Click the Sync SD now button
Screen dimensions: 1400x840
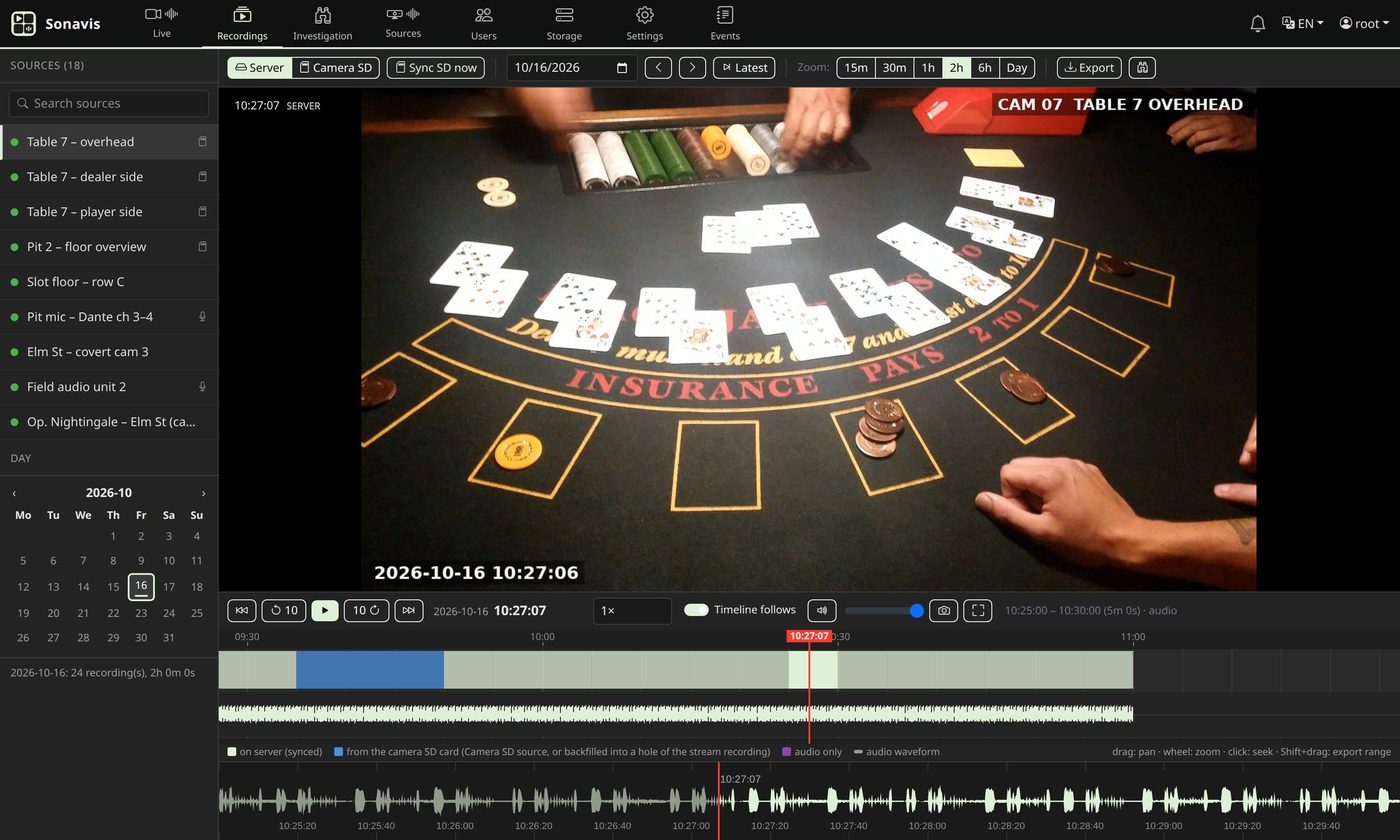coord(435,67)
